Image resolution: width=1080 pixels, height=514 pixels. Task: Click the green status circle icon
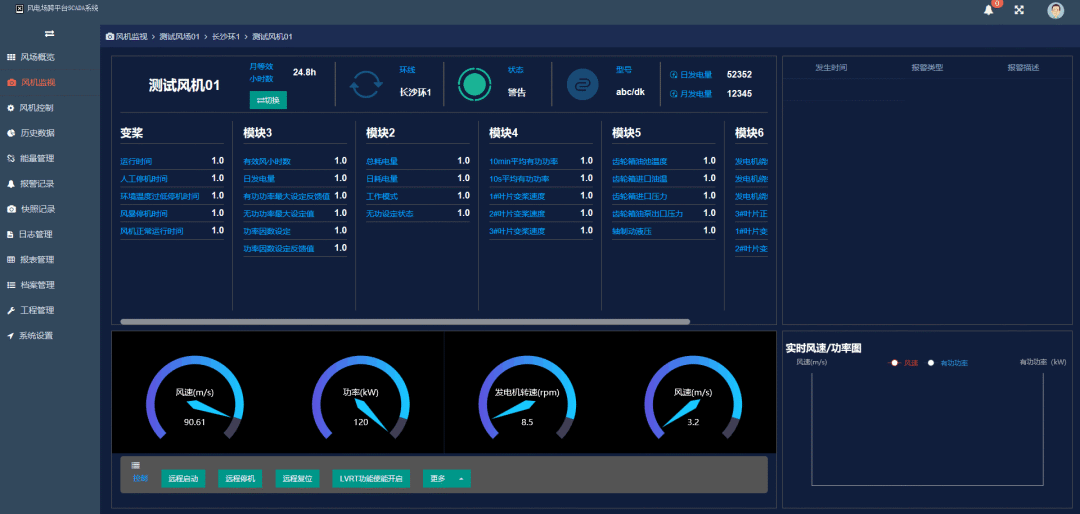[x=474, y=85]
